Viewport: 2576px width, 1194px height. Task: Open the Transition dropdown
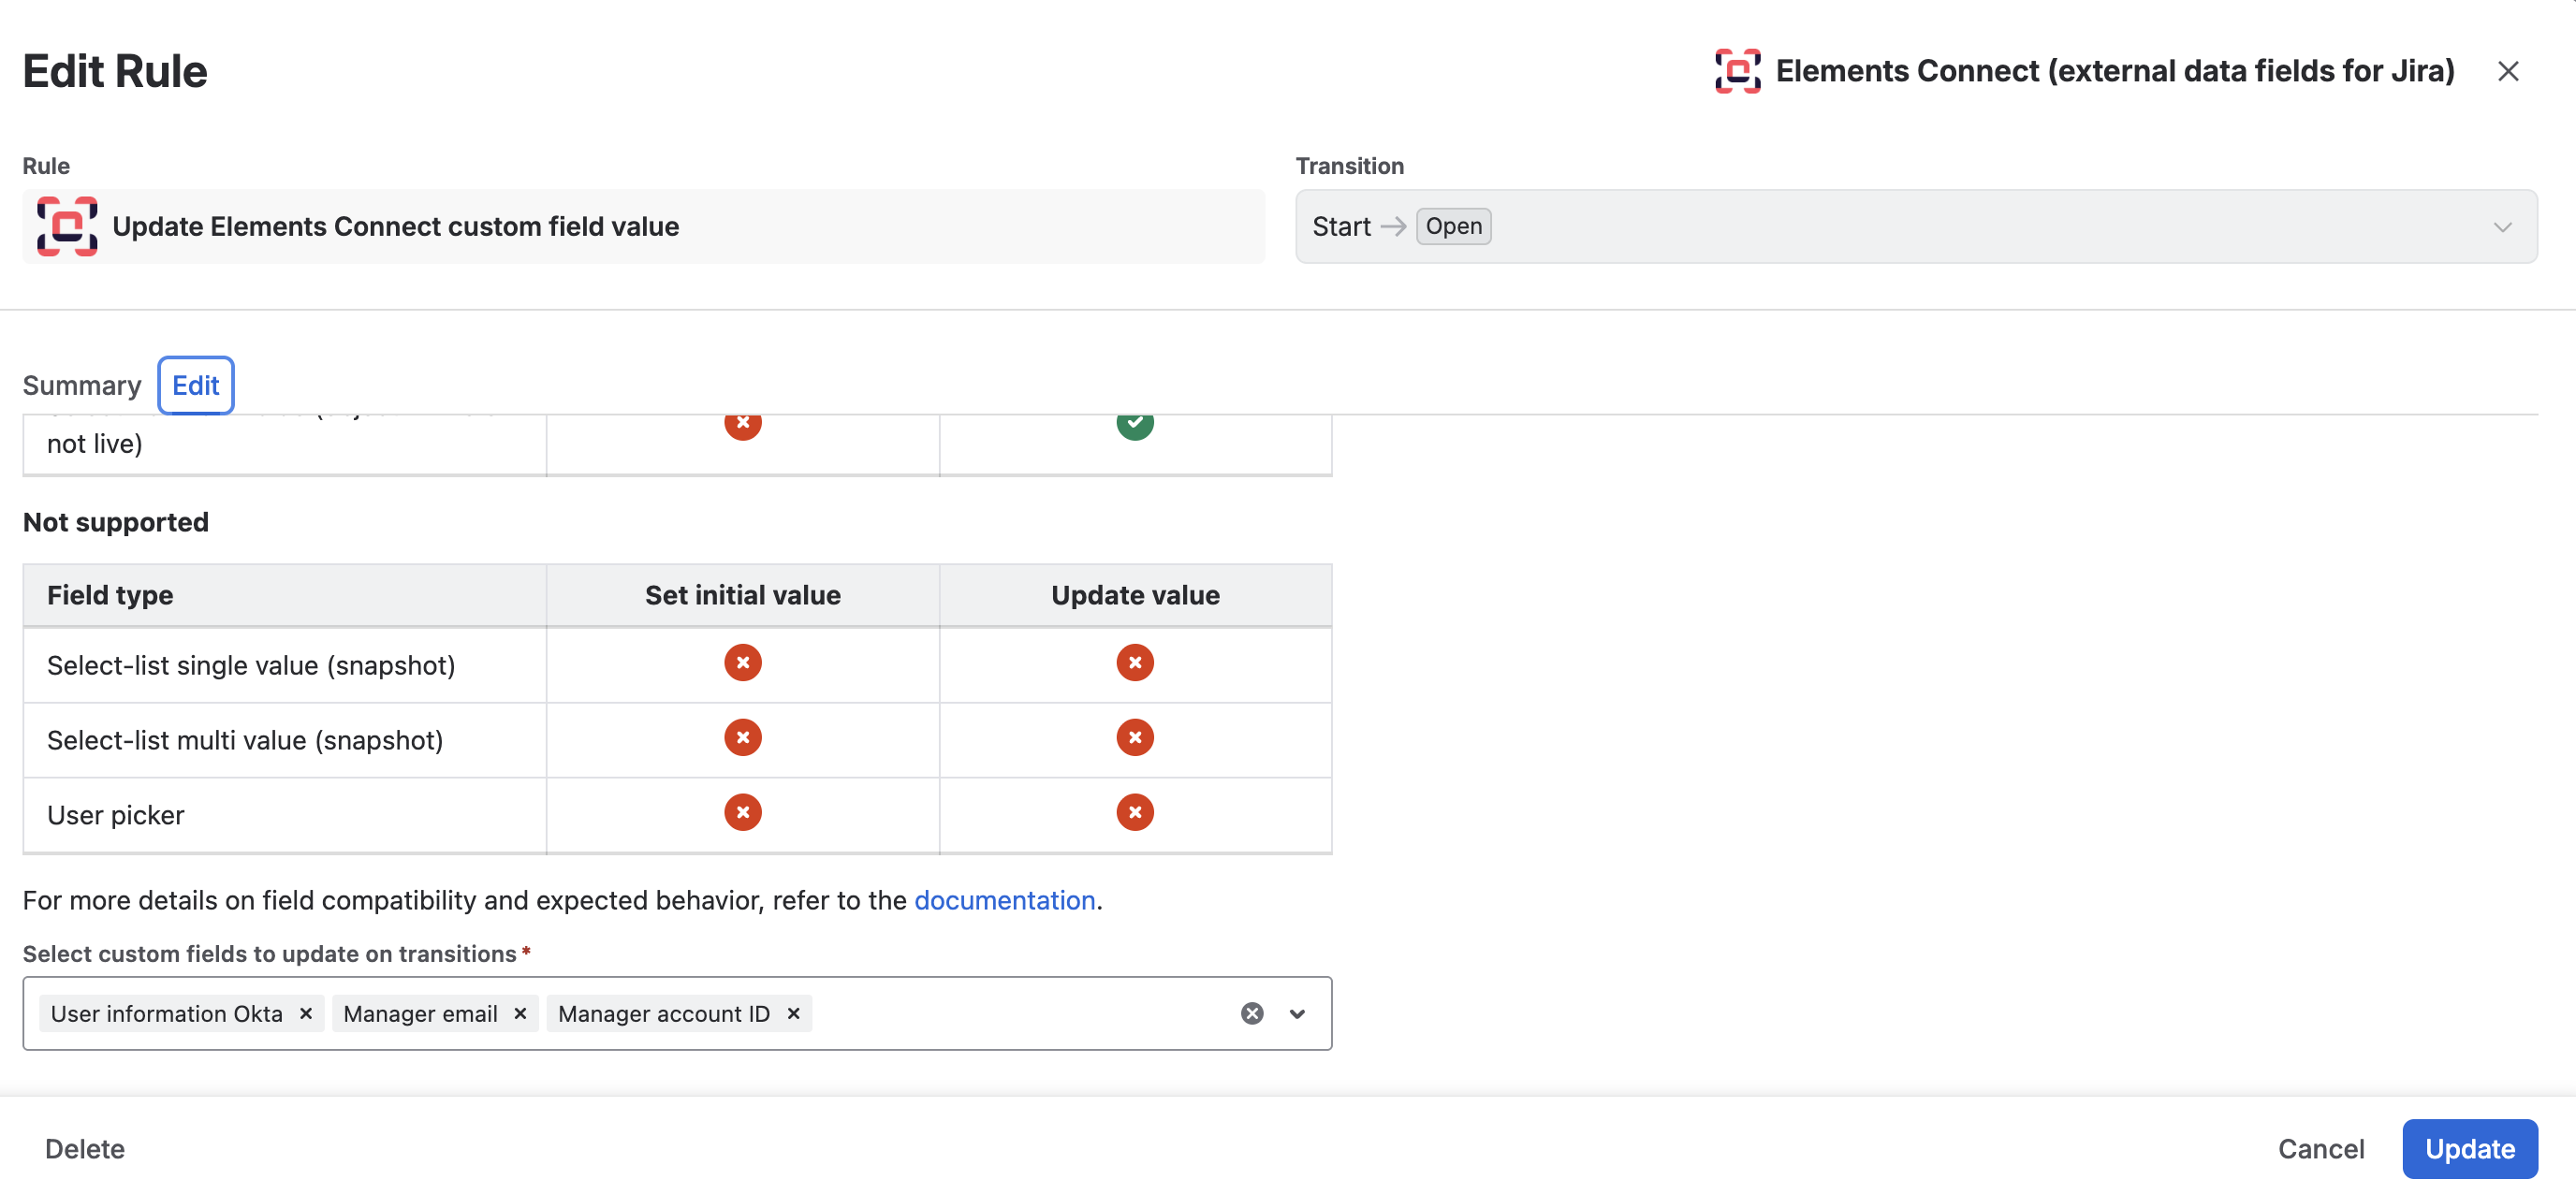pos(1916,226)
